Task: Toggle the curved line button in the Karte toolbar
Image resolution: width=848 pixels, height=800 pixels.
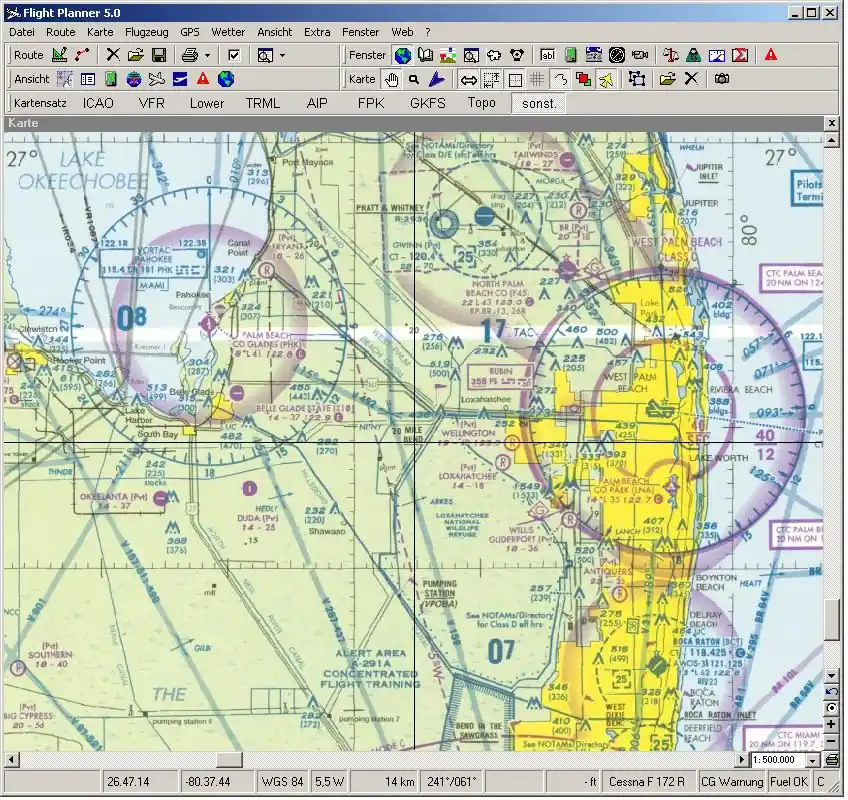Action: (x=561, y=80)
